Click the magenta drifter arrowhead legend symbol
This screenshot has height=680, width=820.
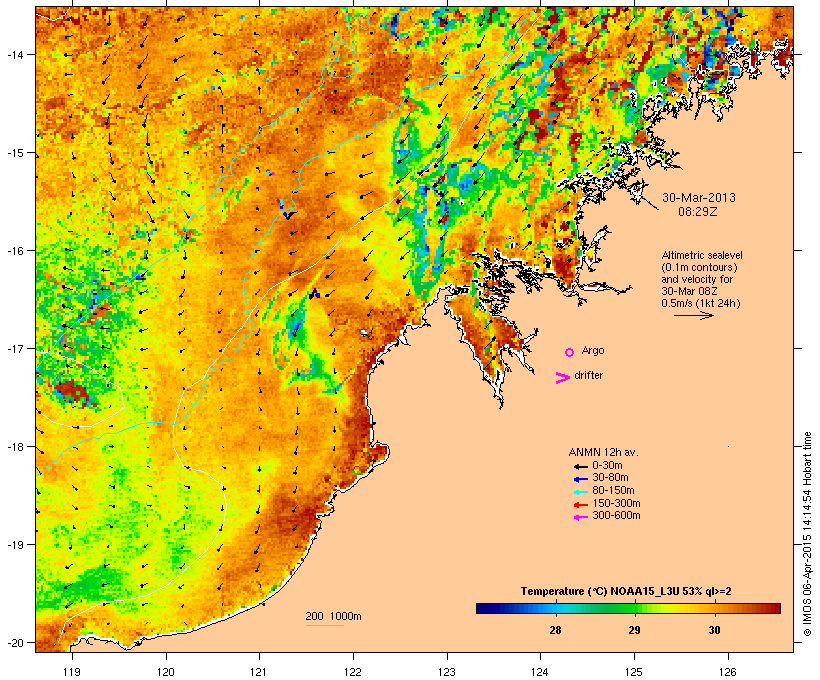(x=562, y=378)
